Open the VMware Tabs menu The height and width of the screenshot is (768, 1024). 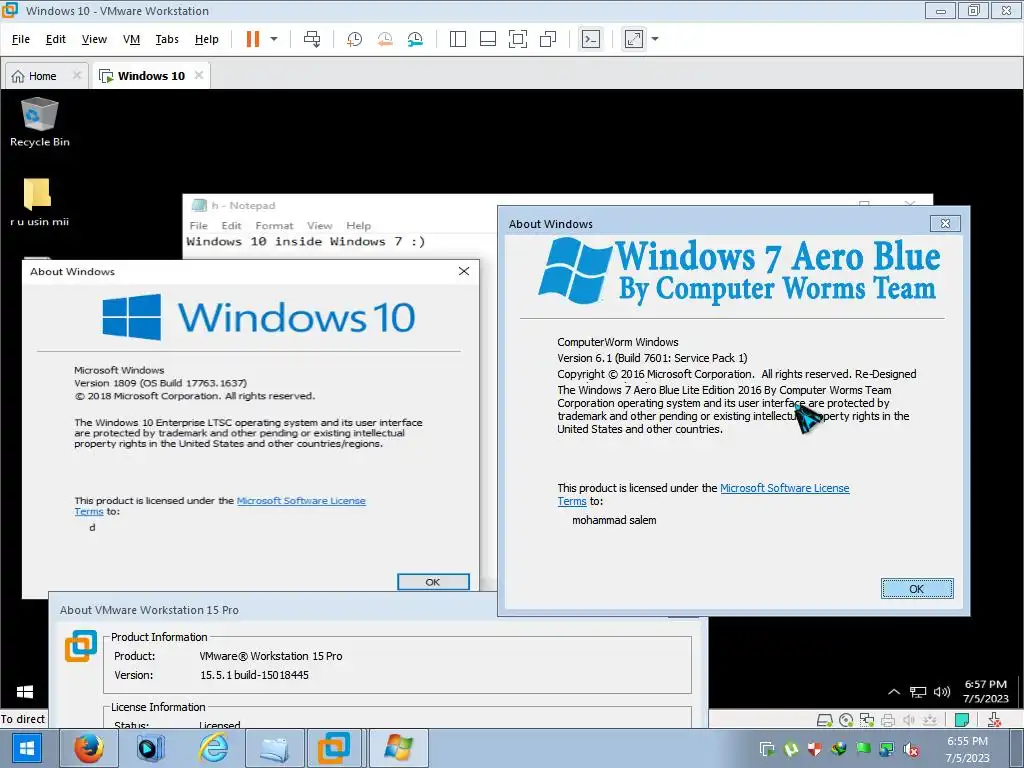tap(167, 39)
